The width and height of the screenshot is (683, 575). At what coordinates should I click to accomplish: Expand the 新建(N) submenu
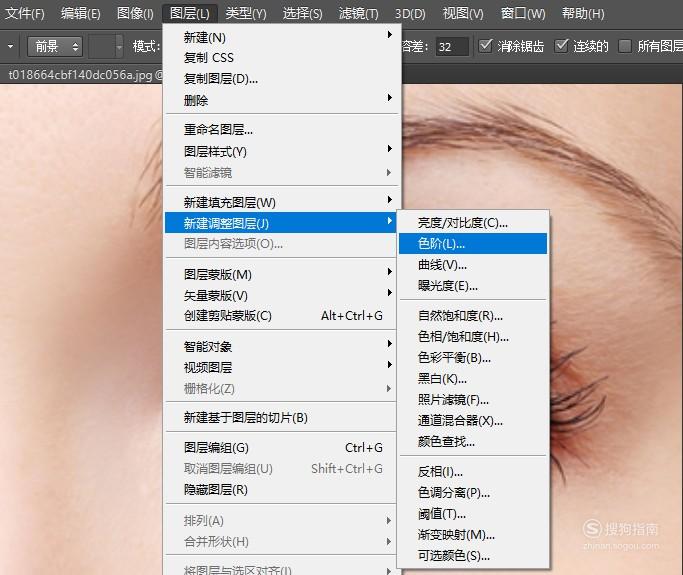pyautogui.click(x=281, y=37)
